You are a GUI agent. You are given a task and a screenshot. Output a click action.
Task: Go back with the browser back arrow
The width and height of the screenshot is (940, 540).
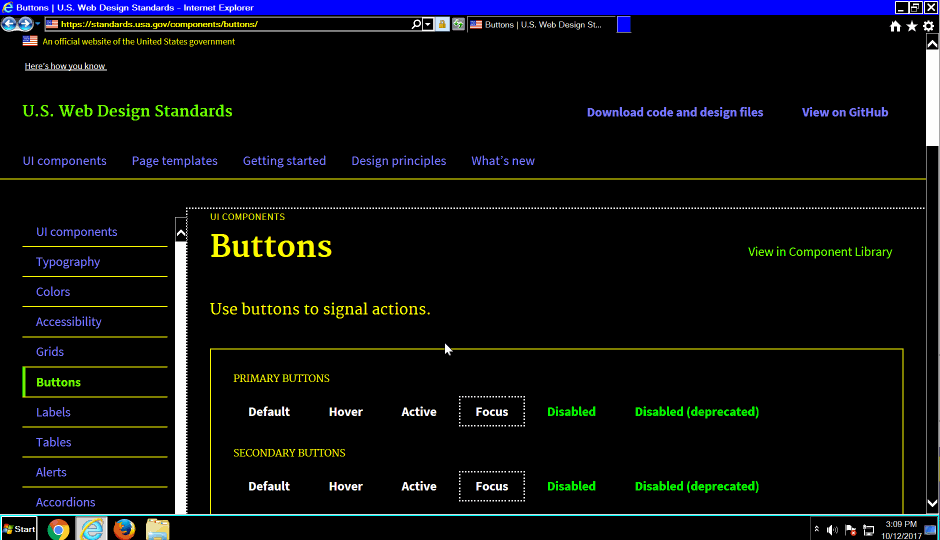click(8, 24)
